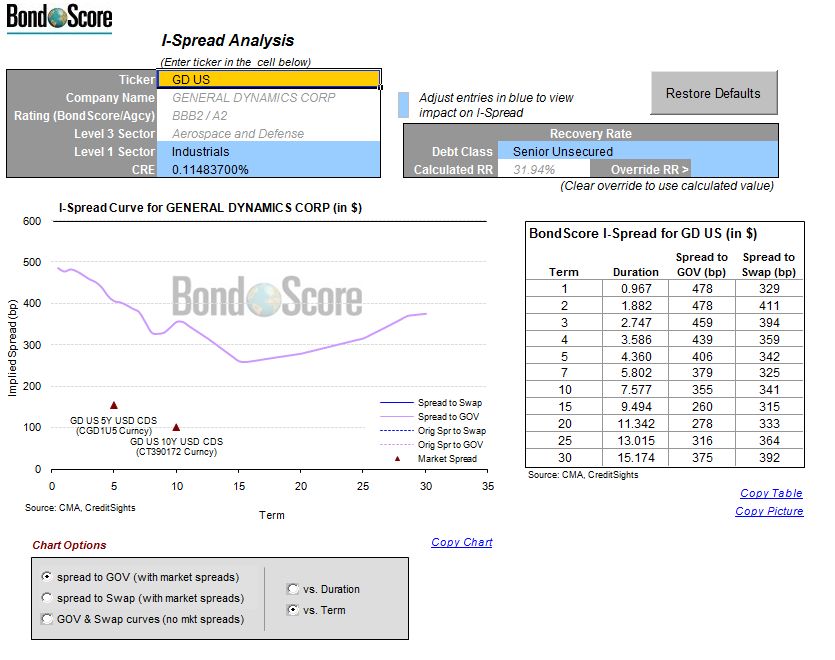Select the CRE value 0.11483700% cell
This screenshot has height=660, width=835.
268,169
